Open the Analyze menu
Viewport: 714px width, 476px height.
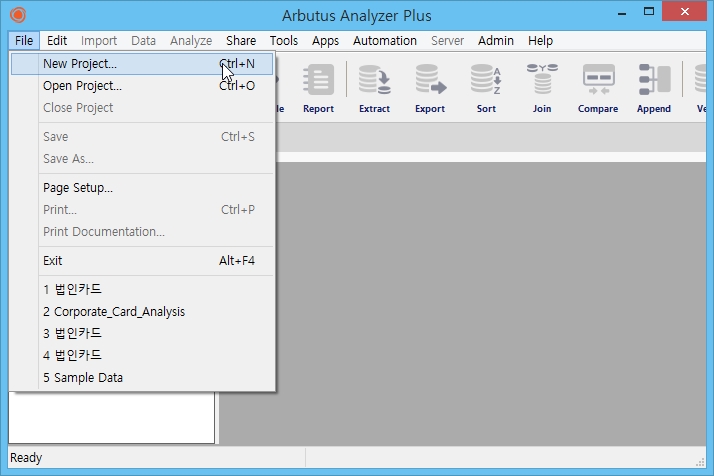[x=191, y=41]
